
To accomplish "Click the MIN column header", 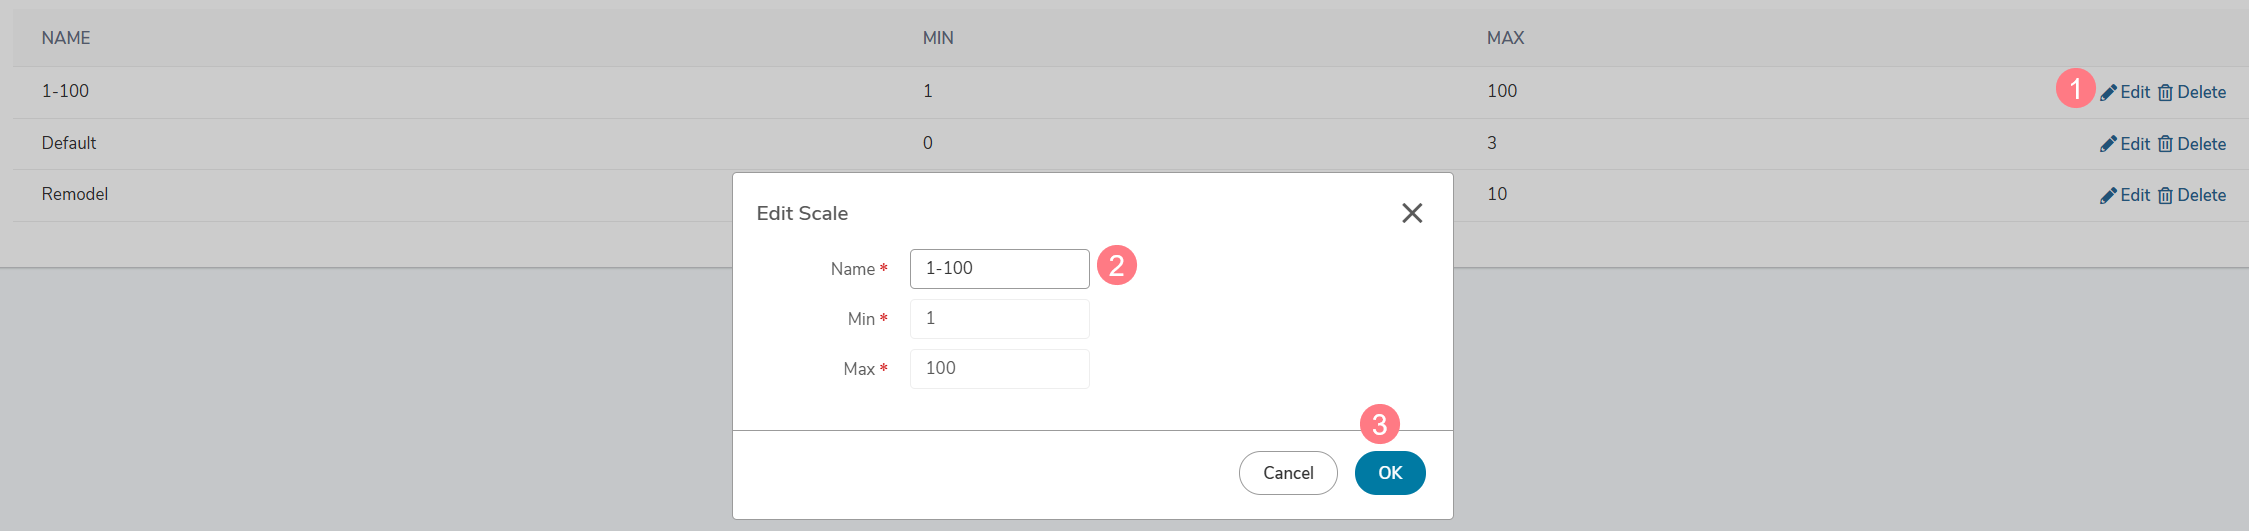I will point(938,38).
